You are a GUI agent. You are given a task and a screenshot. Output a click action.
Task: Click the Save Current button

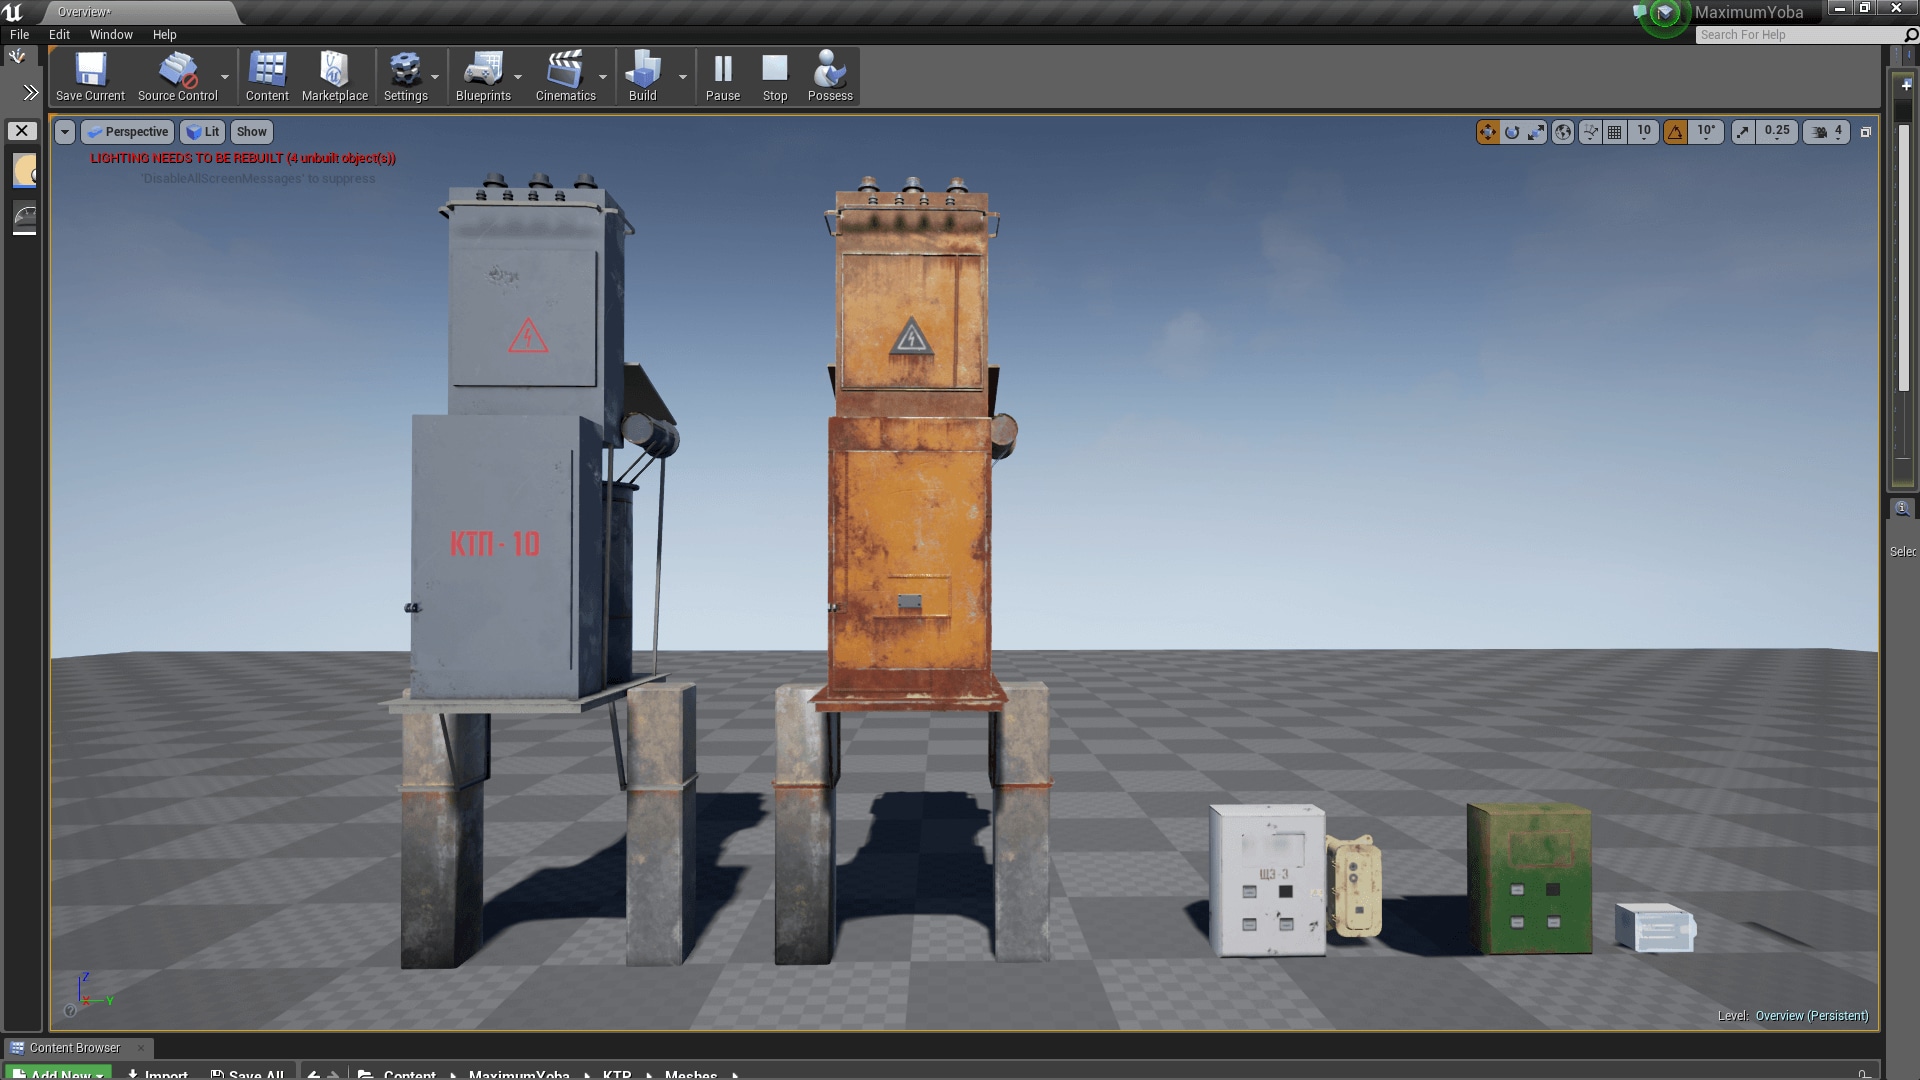coord(90,75)
